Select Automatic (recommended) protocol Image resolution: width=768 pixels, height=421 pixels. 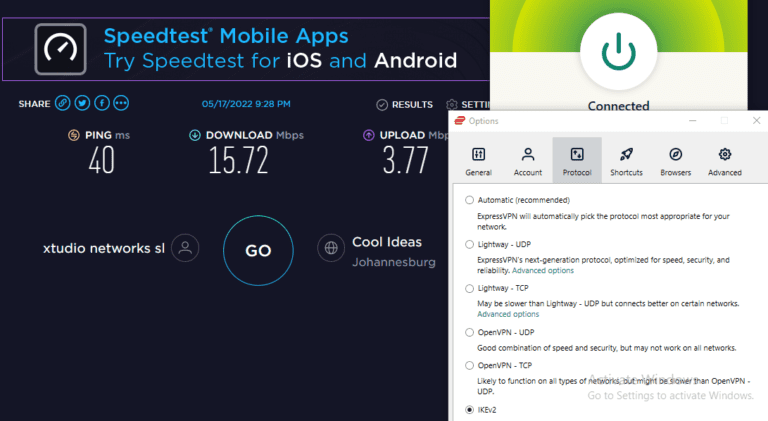tap(469, 200)
